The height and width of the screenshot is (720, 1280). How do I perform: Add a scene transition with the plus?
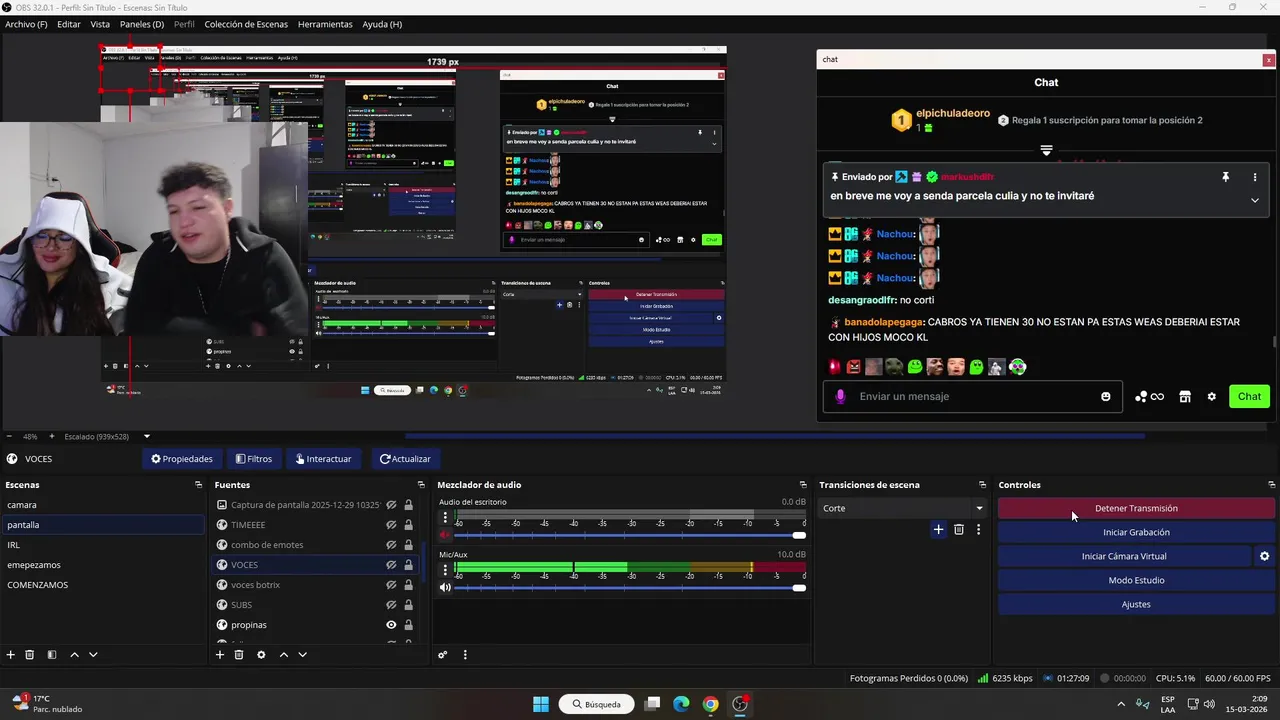(938, 530)
